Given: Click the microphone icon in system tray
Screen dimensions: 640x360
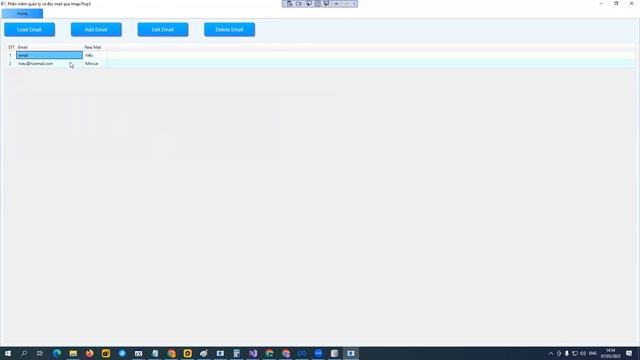Looking at the screenshot, I should click(x=567, y=353).
